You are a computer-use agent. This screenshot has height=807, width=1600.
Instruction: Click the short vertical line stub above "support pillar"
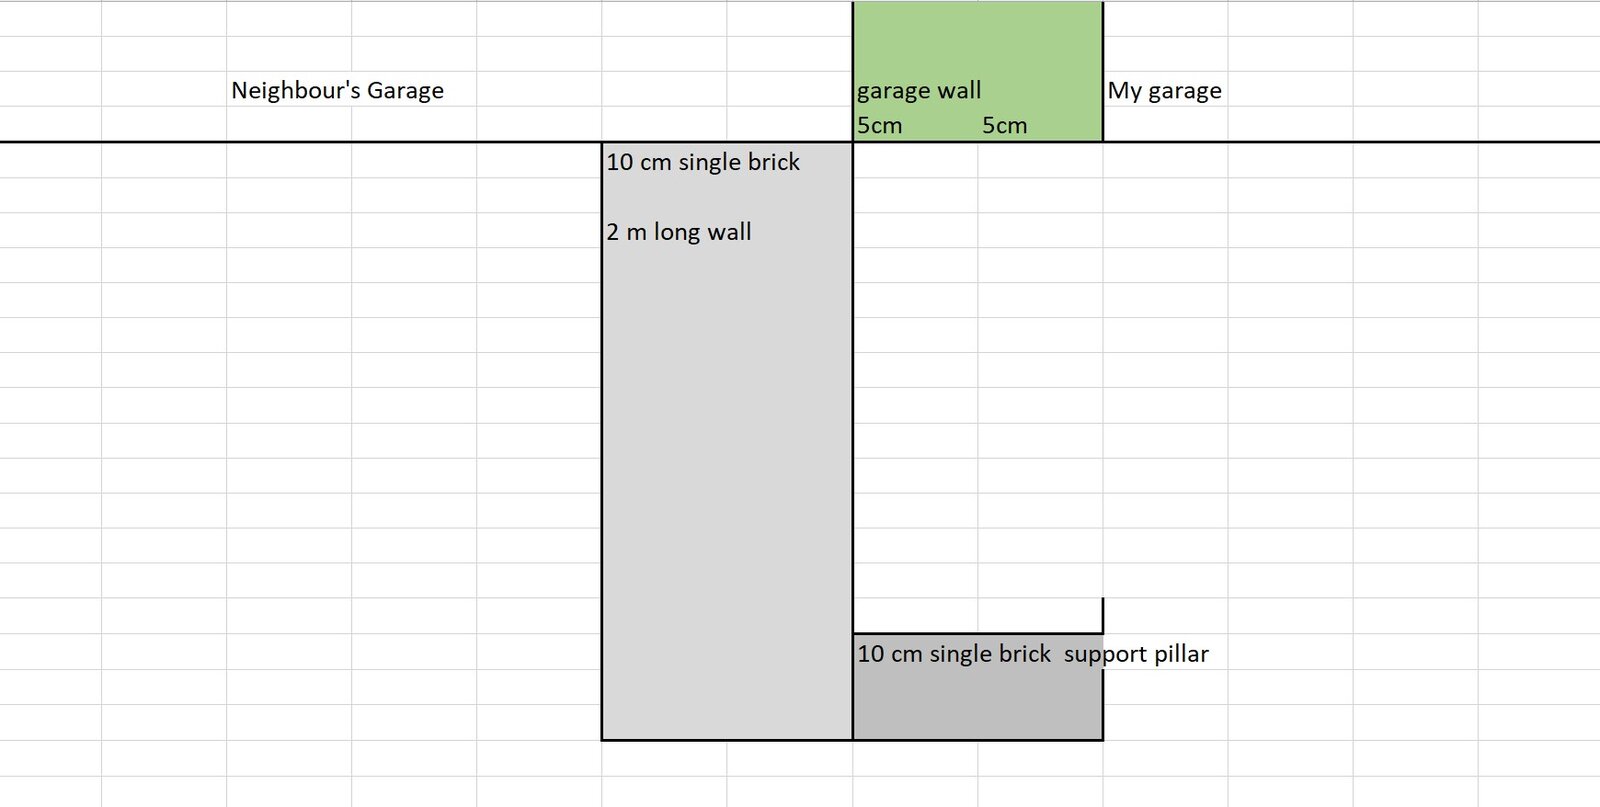point(1103,614)
